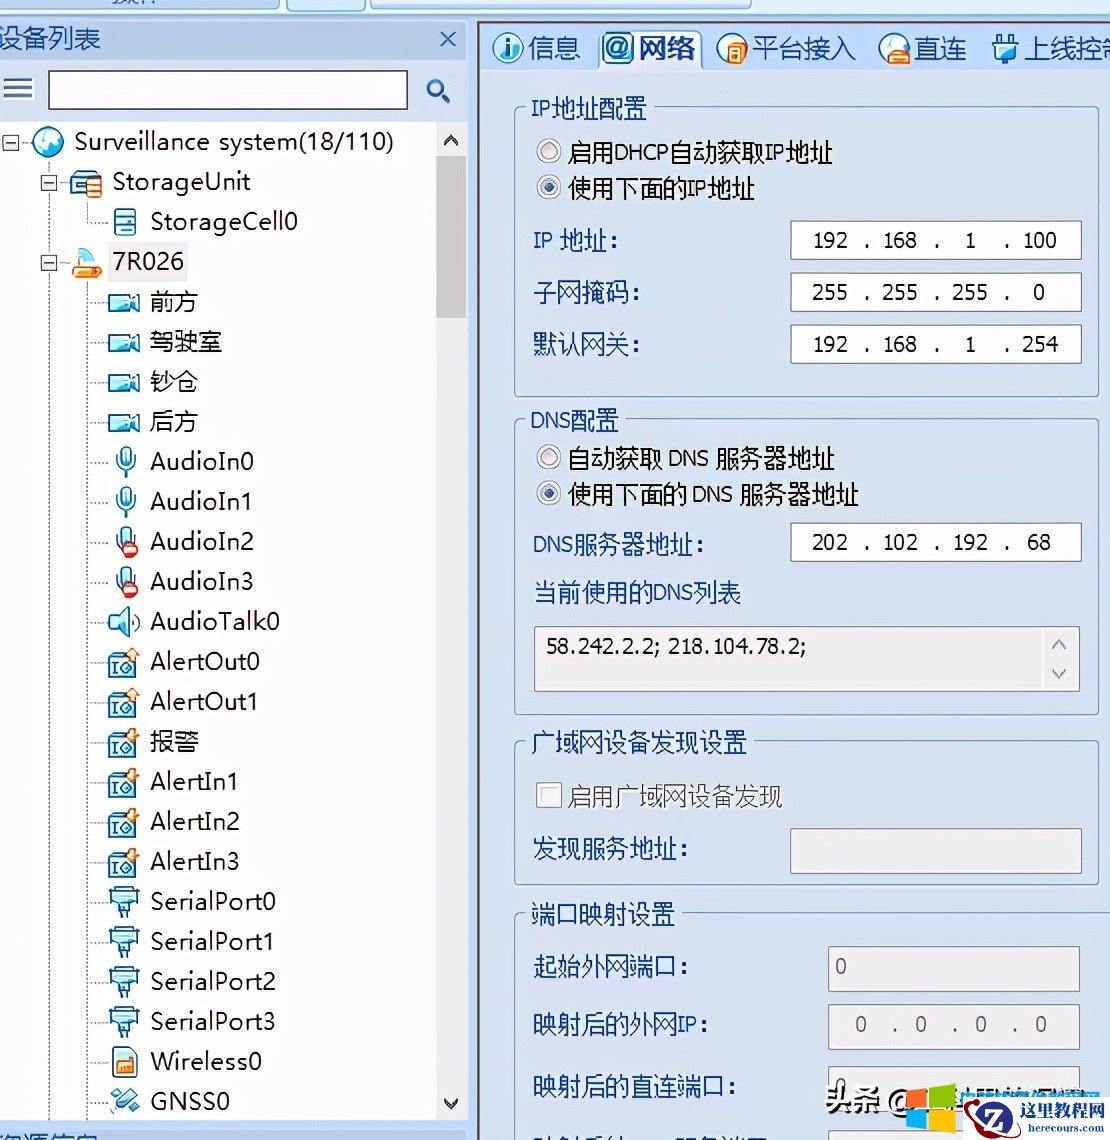Click the disabled AudioIn2 microphone icon
This screenshot has width=1110, height=1140.
pyautogui.click(x=126, y=542)
